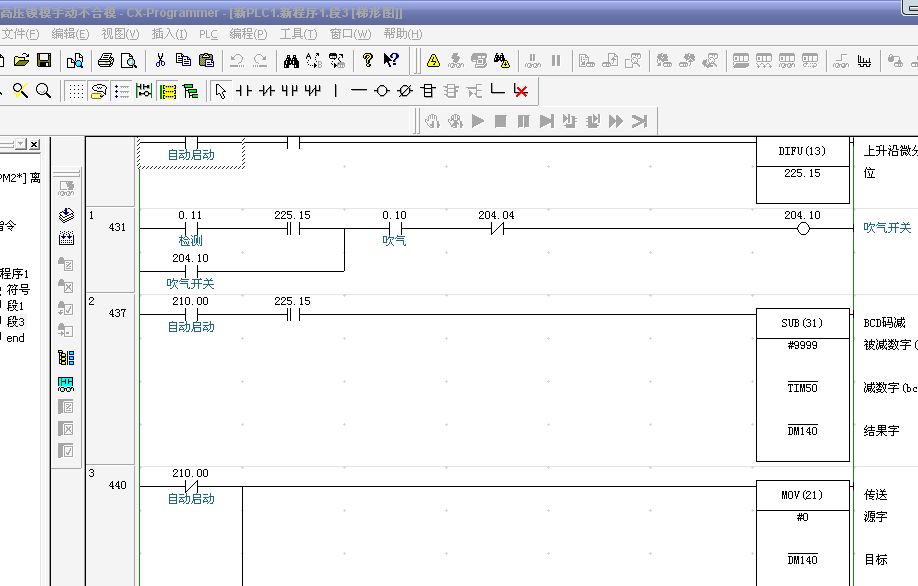Click the Save file toolbar icon
The image size is (918, 586).
(x=43, y=61)
